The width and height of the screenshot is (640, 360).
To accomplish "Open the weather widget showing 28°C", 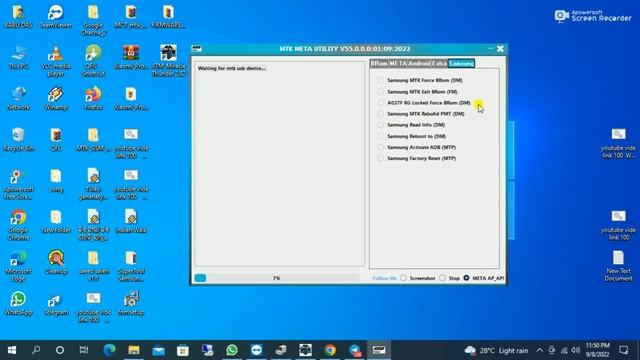I will tap(496, 350).
